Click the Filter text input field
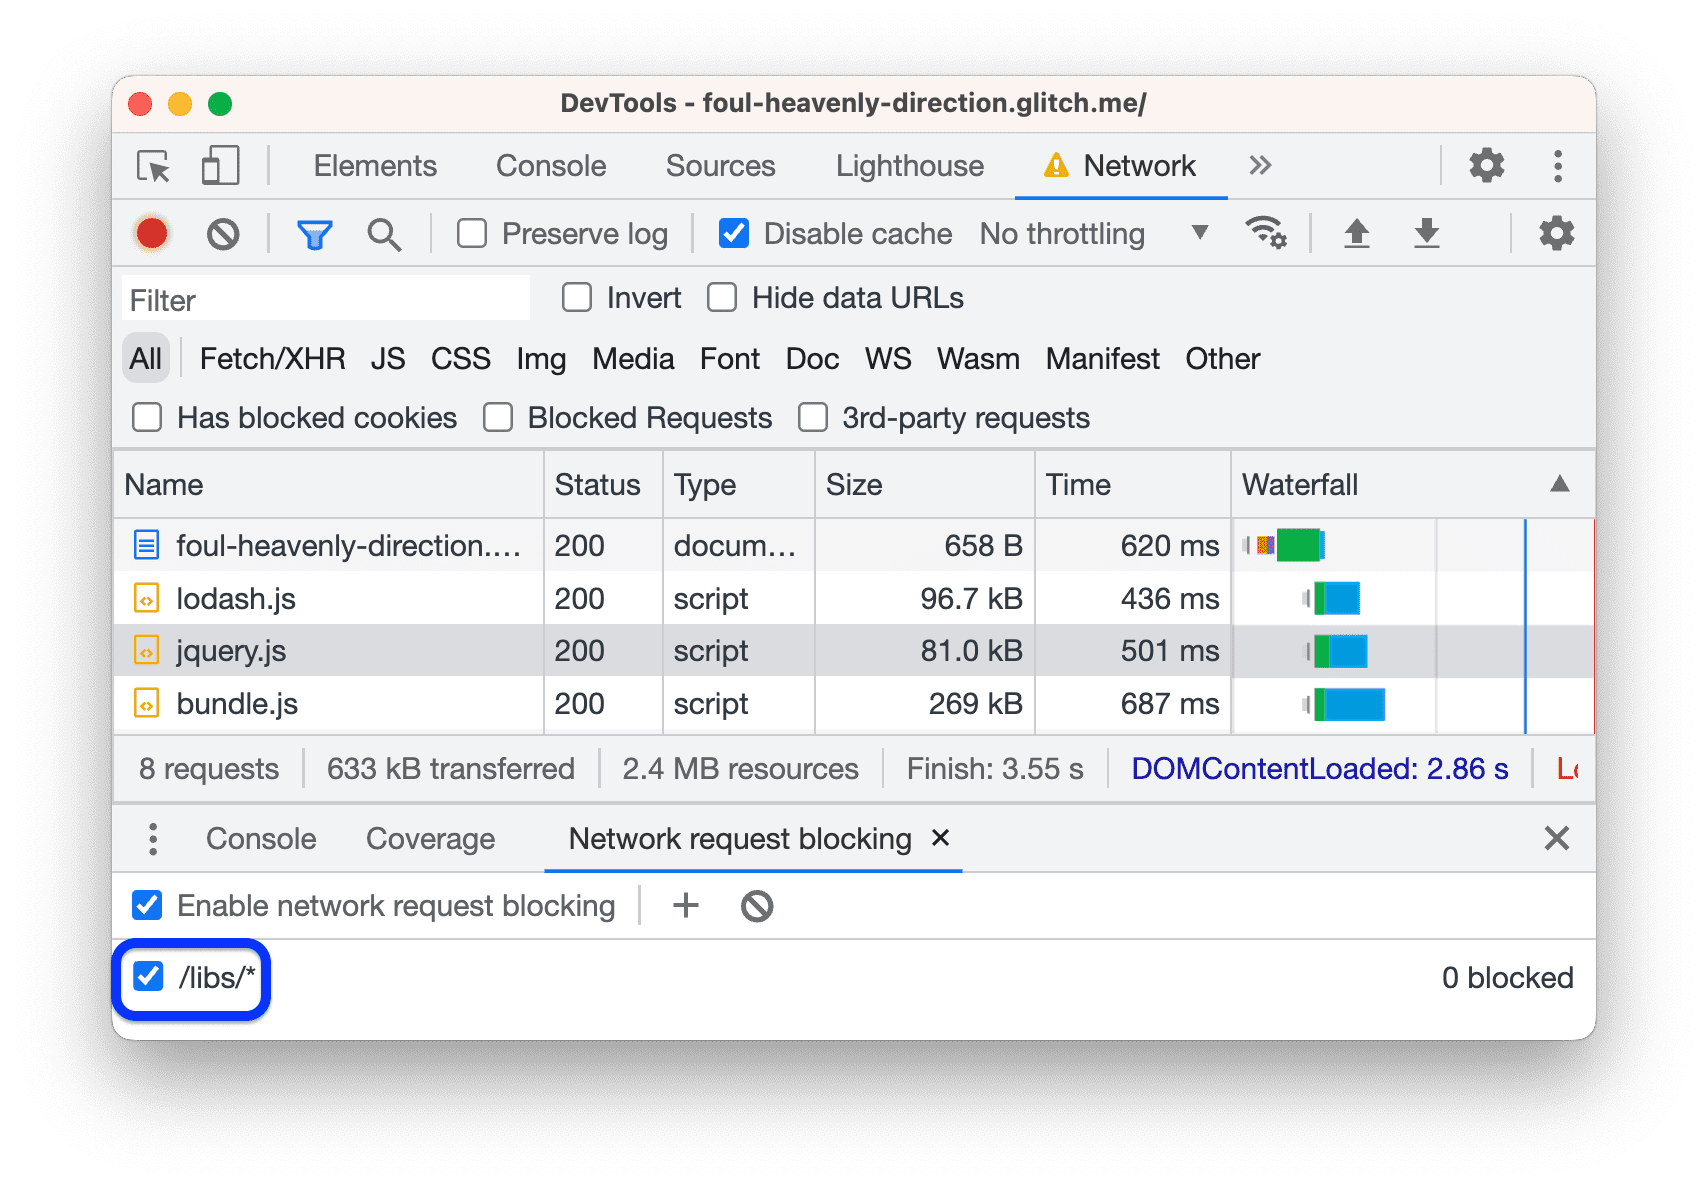Screen dimensions: 1708x1188 pos(326,300)
